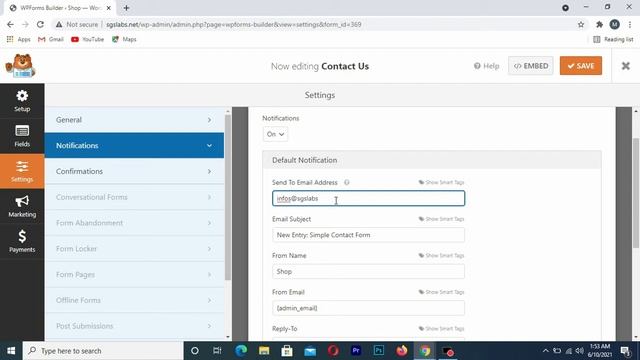Save the Contact Us form
Screen dimensions: 640x360
tap(581, 66)
